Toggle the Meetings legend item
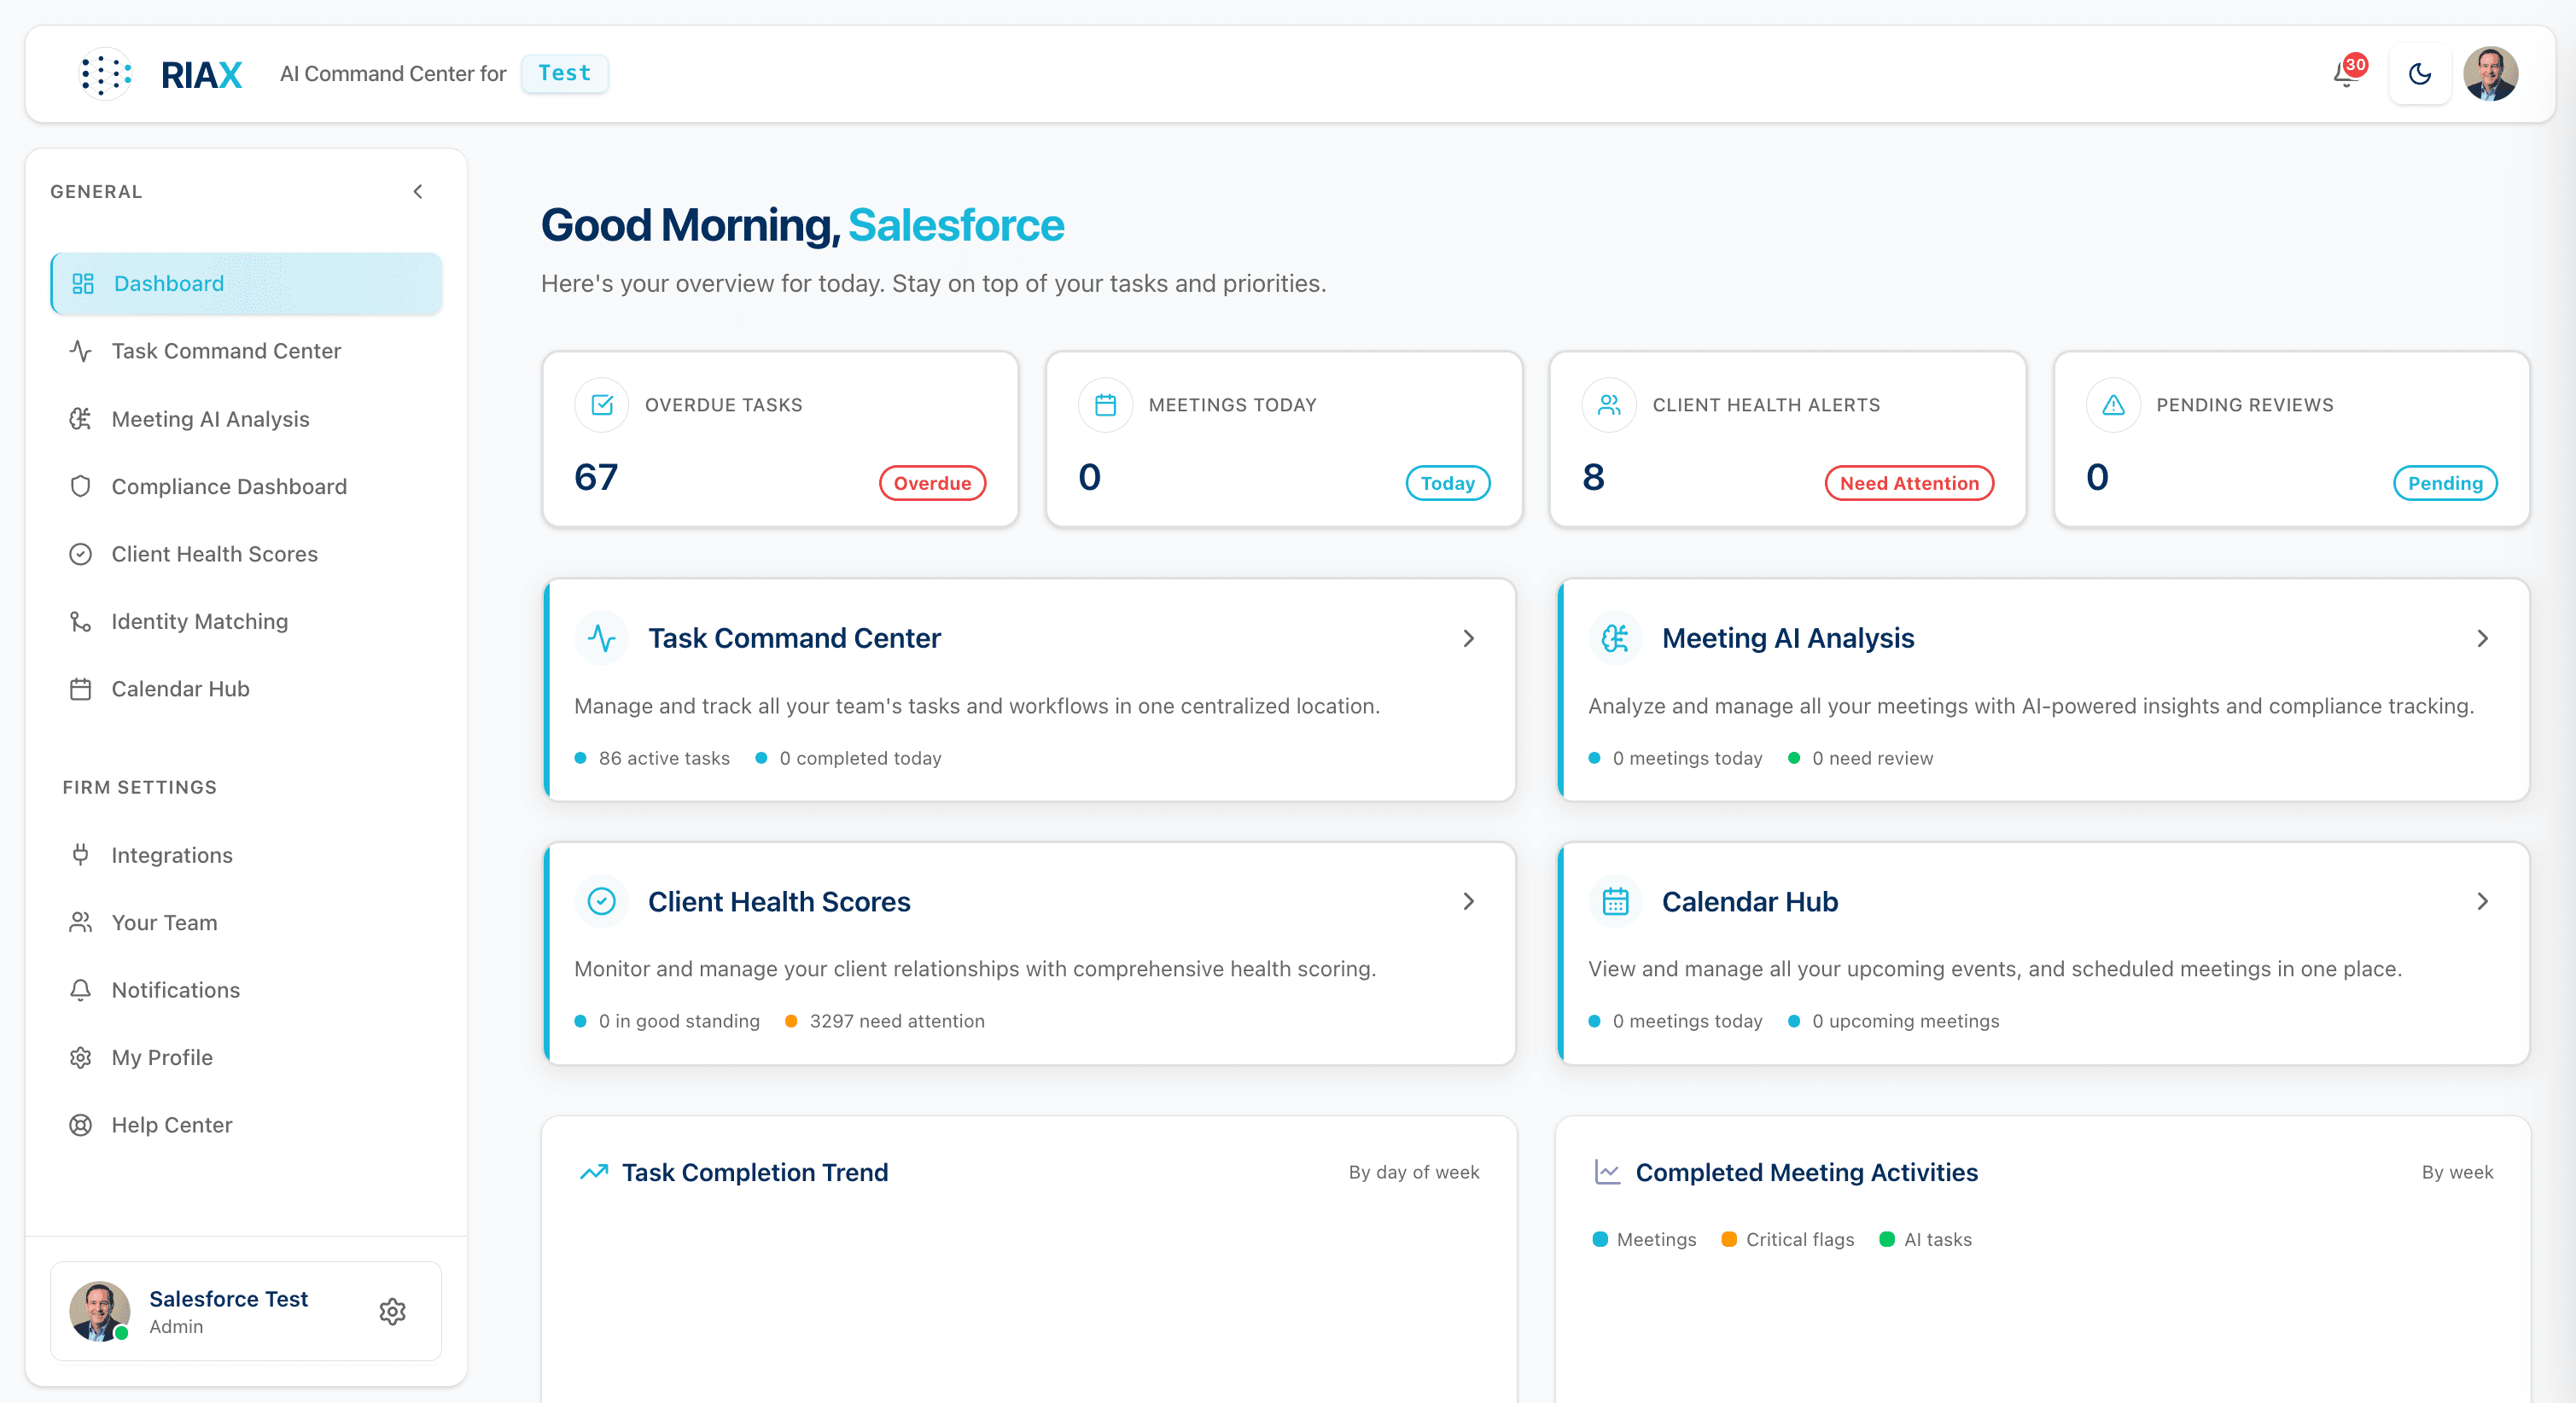 (1644, 1239)
